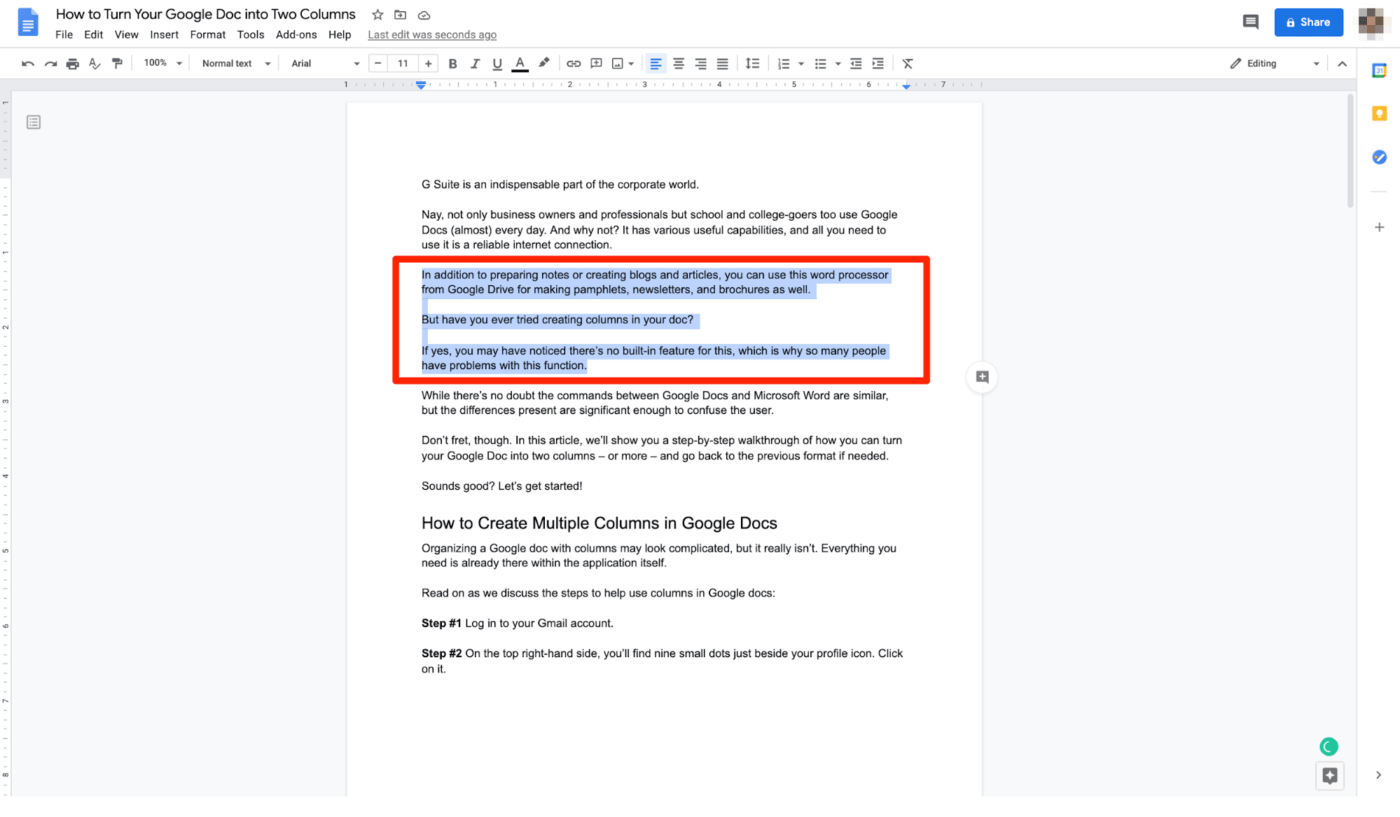Open 'Last edit was seconds ago' link
This screenshot has height=817, width=1400.
[432, 34]
